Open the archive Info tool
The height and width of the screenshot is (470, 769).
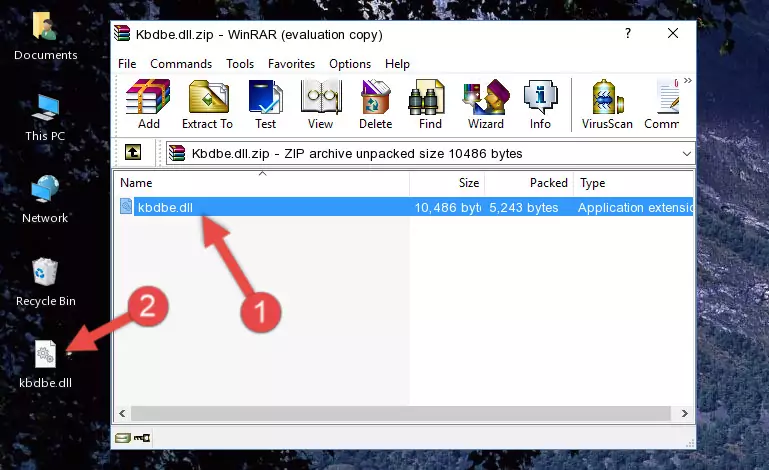point(540,104)
